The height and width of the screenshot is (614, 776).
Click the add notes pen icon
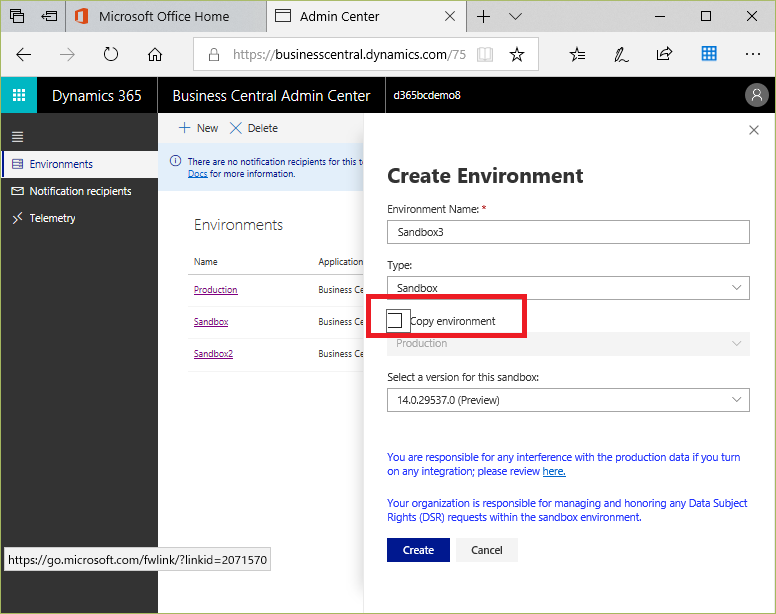[621, 54]
